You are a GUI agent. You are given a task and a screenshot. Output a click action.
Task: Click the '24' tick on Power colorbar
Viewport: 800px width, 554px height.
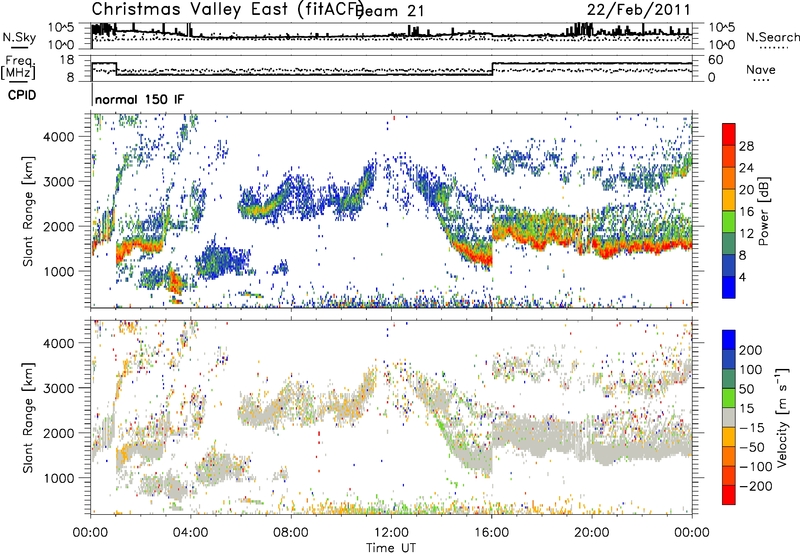(x=746, y=168)
